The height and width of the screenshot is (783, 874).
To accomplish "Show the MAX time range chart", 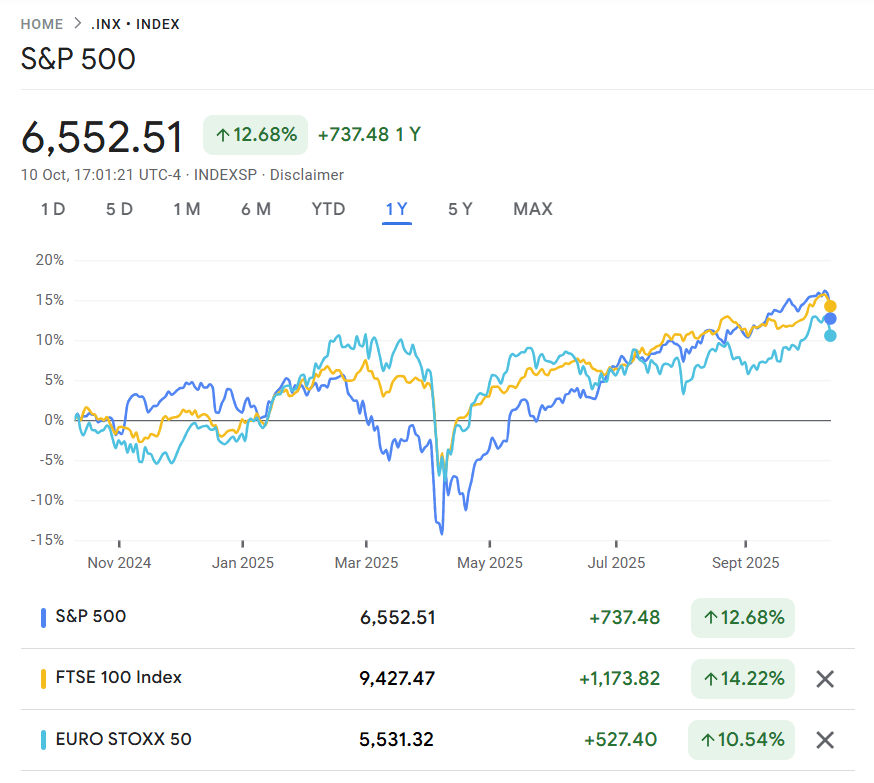I will (x=533, y=209).
